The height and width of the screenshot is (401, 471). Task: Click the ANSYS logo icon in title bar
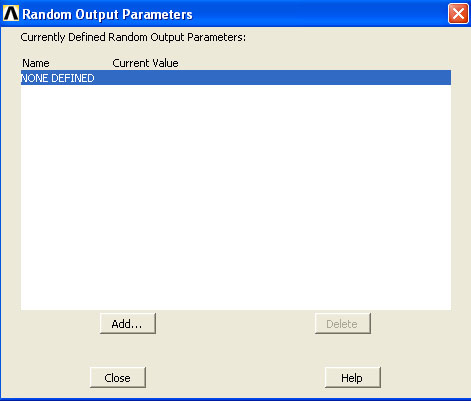tap(11, 14)
